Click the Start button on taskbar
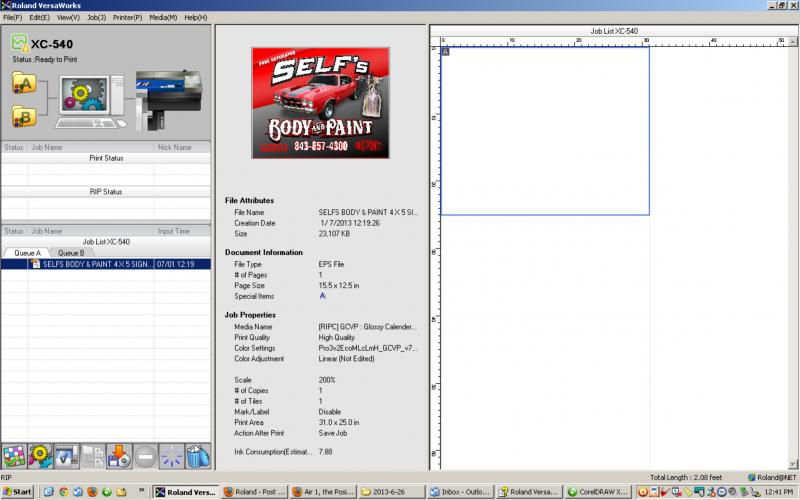Viewport: 800px width, 500px height. 17,492
